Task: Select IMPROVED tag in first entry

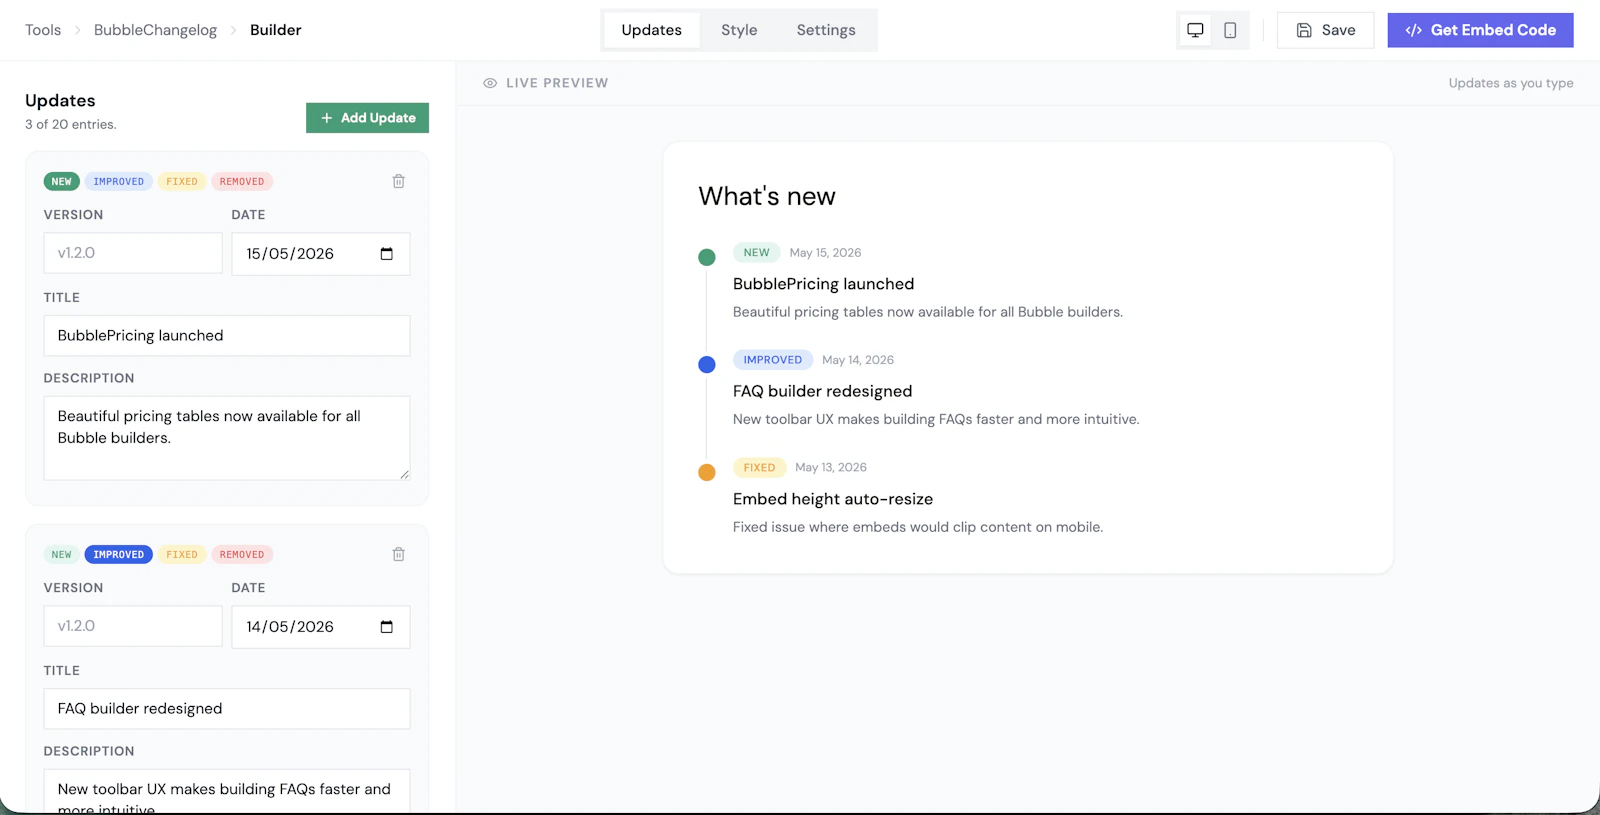Action: coord(119,181)
